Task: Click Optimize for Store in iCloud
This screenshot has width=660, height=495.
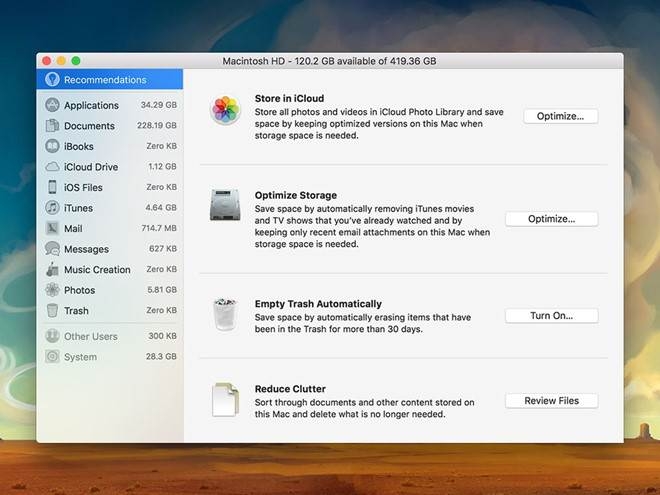Action: tap(560, 116)
